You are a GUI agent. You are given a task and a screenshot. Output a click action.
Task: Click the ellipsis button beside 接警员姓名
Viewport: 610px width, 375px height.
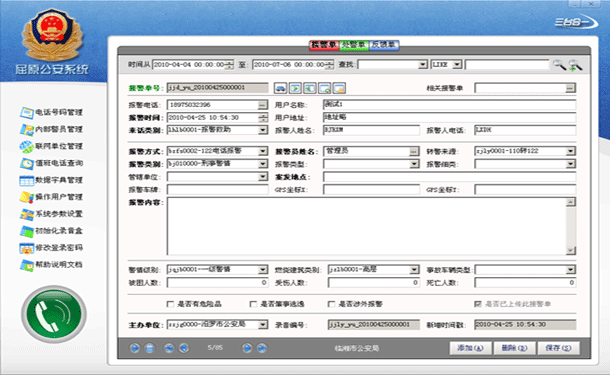pos(414,151)
